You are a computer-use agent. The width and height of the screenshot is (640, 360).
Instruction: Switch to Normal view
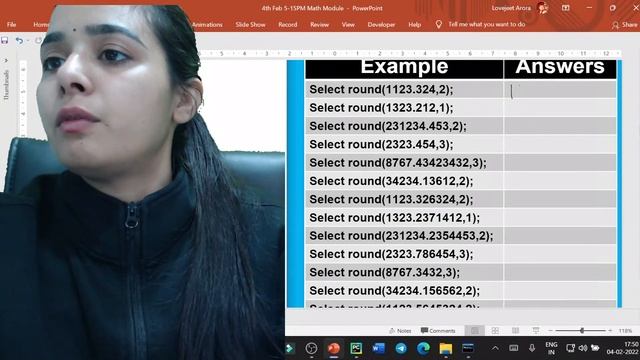click(x=475, y=330)
